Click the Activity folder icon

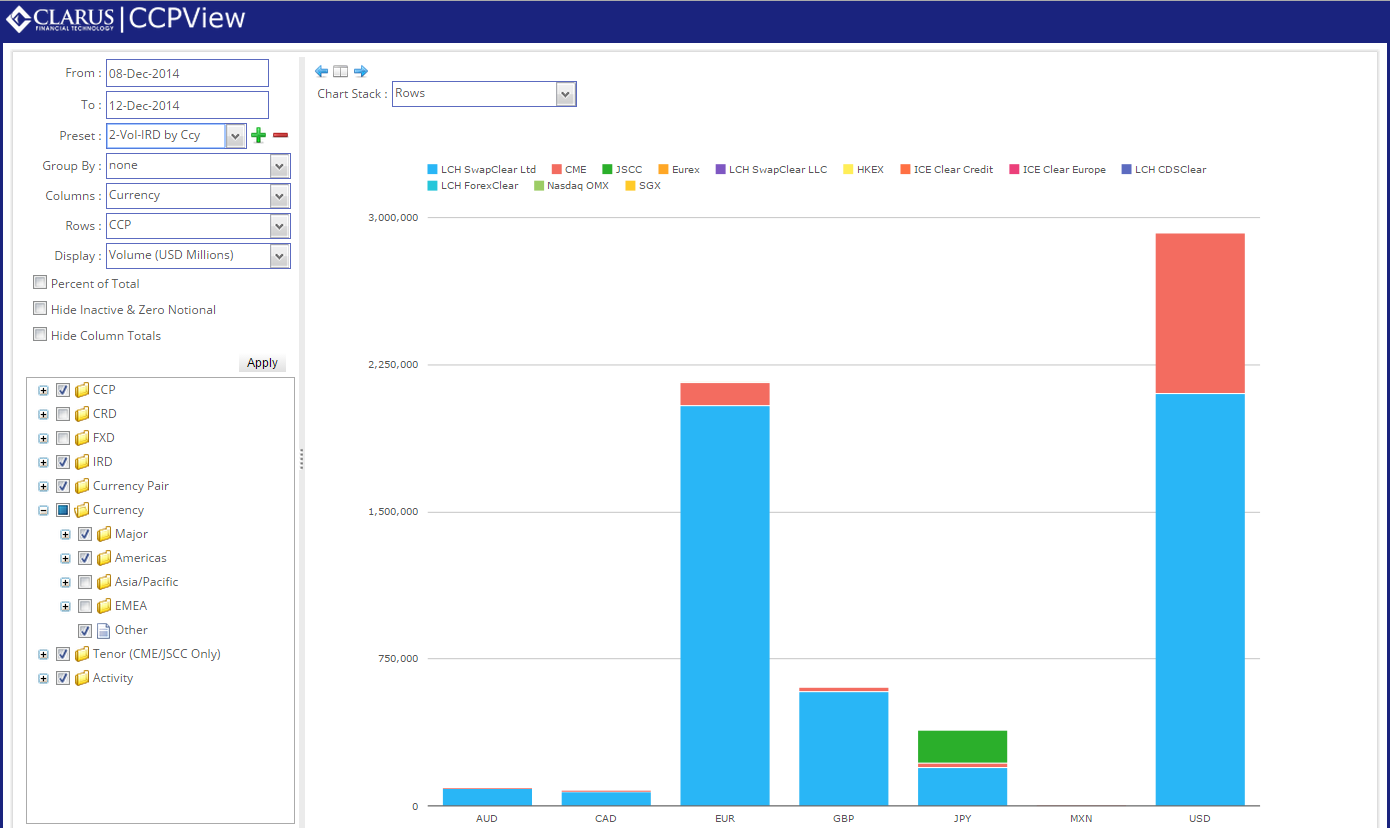tap(82, 678)
